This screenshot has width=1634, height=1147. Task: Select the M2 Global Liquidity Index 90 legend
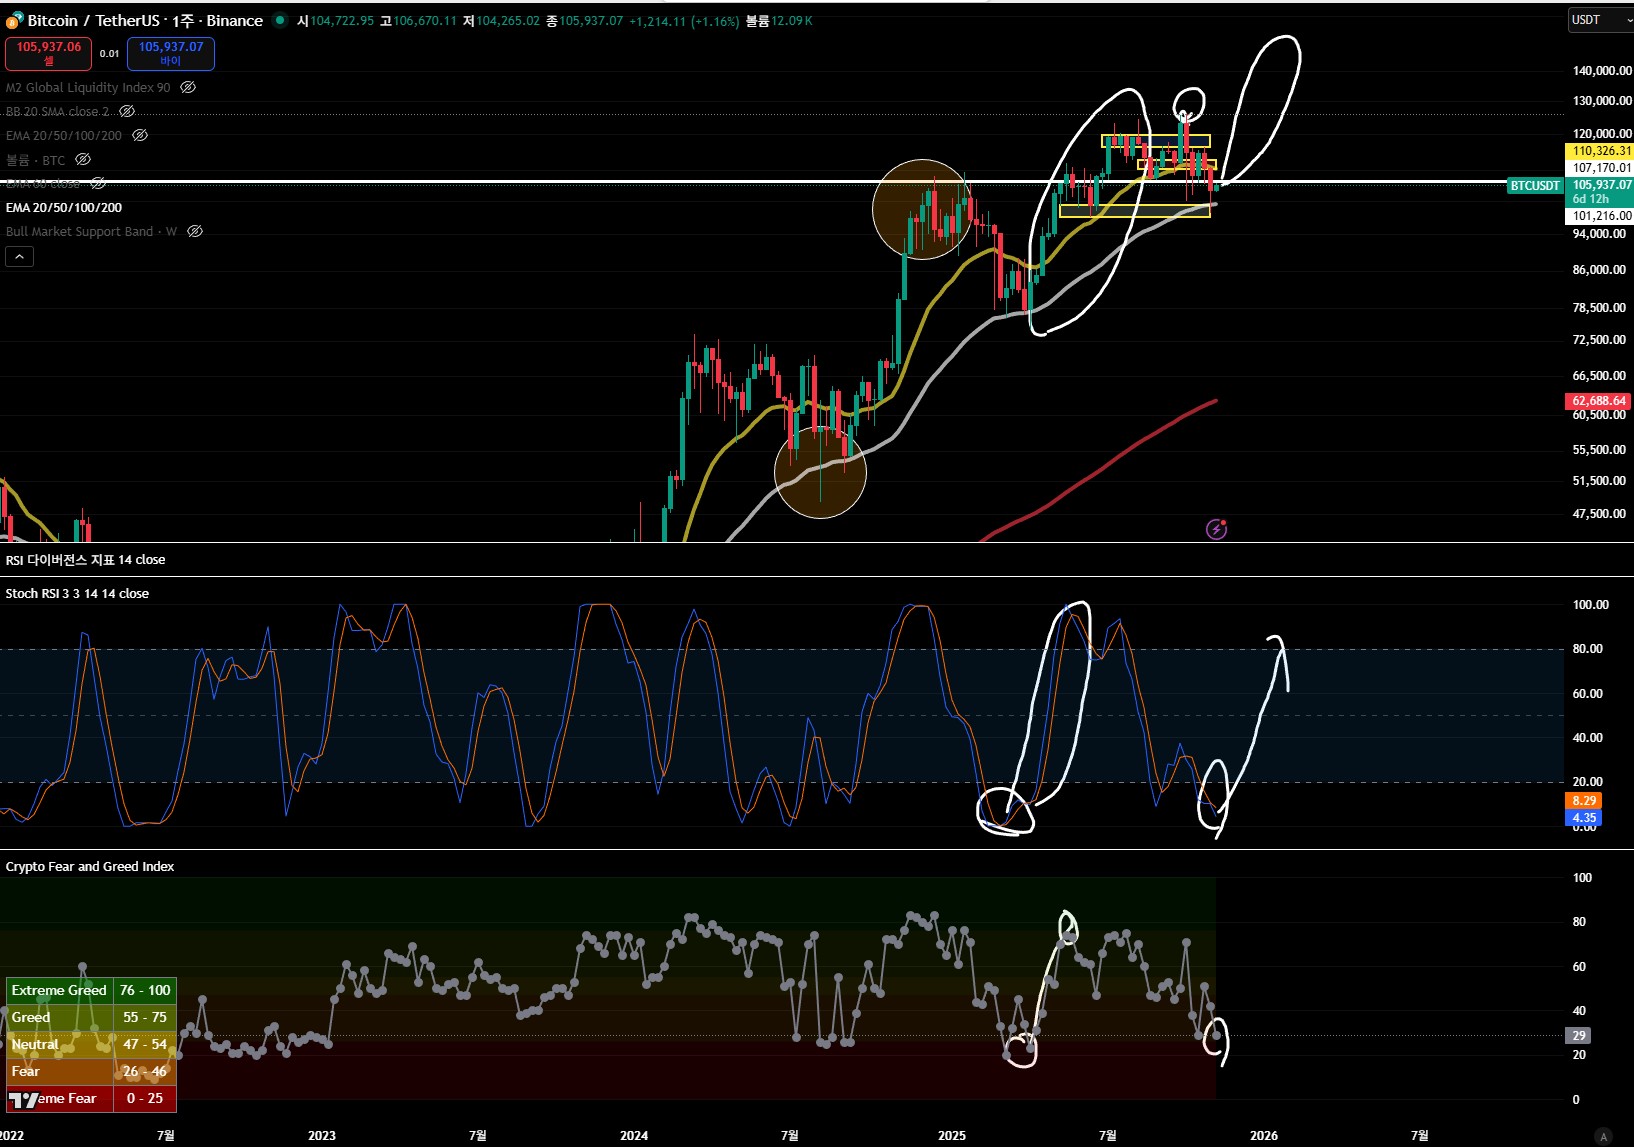(88, 87)
